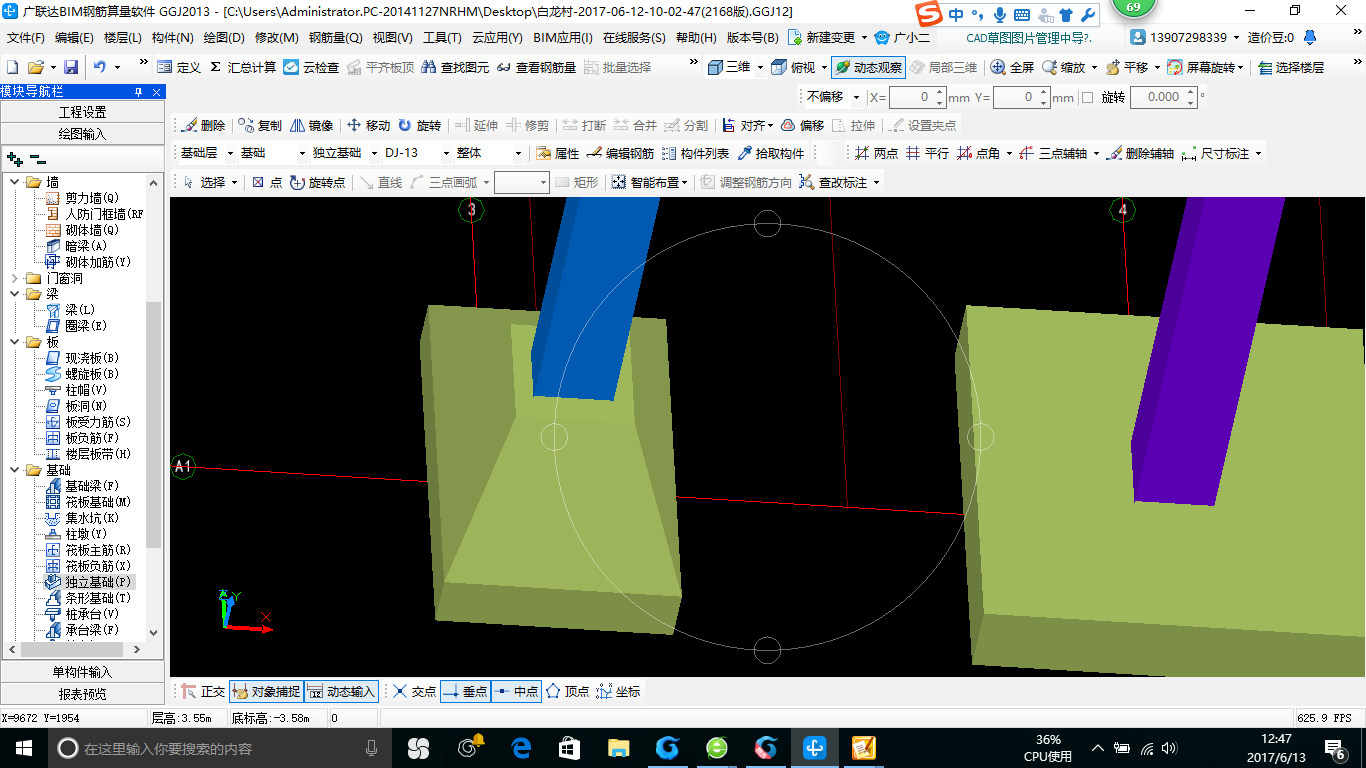Select 旋转点 rotate point tool
The width and height of the screenshot is (1366, 768).
317,182
